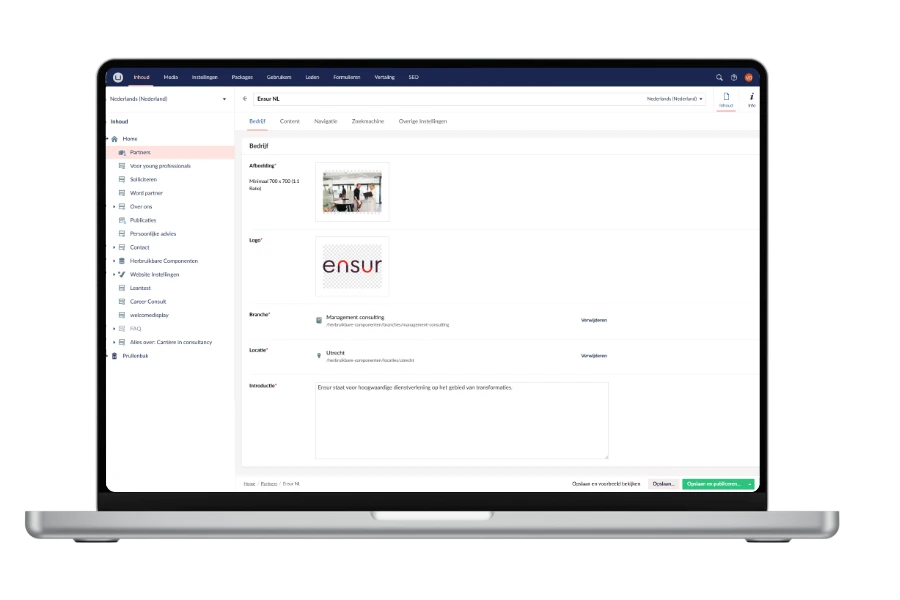Open the Info panel icon
Image resolution: width=900 pixels, height=600 pixels.
(x=751, y=98)
